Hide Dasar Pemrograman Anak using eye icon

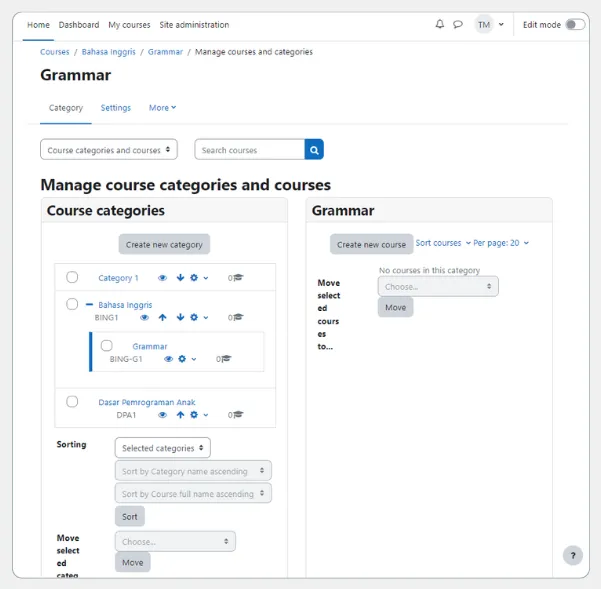pos(163,415)
